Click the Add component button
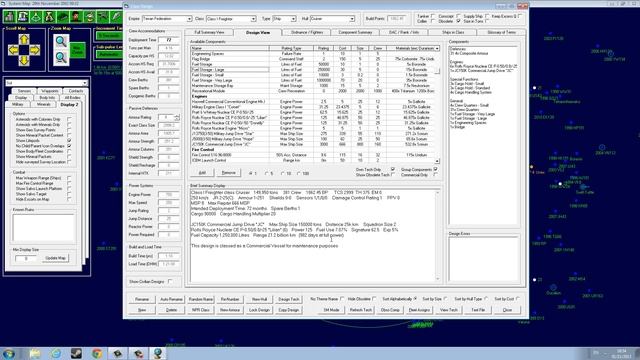Image resolution: width=640 pixels, height=360 pixels. point(202,173)
